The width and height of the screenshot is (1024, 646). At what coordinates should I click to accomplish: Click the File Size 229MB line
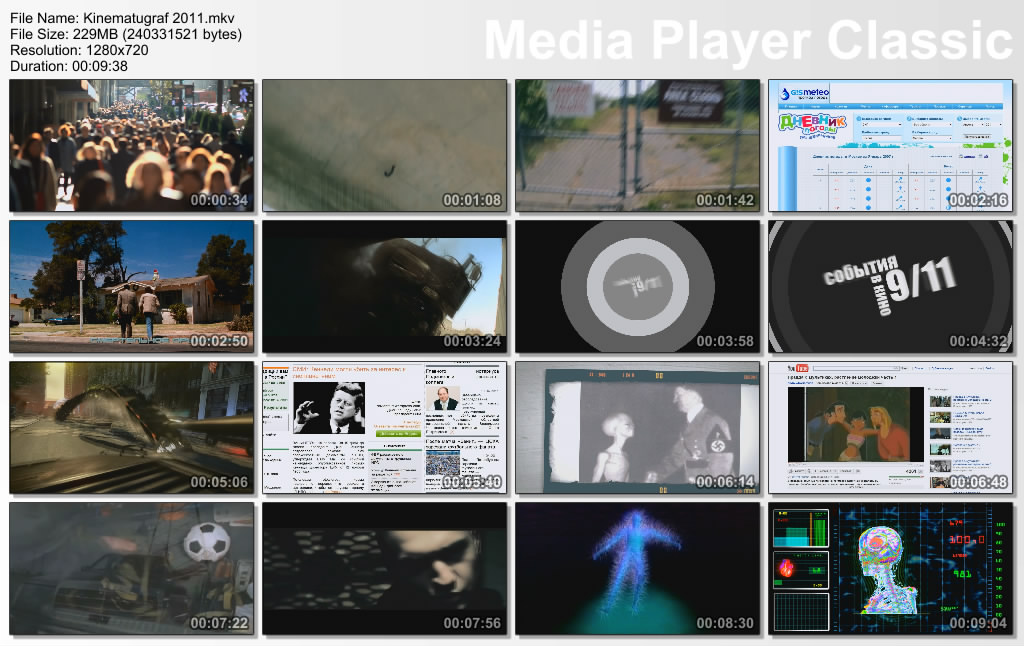point(125,34)
